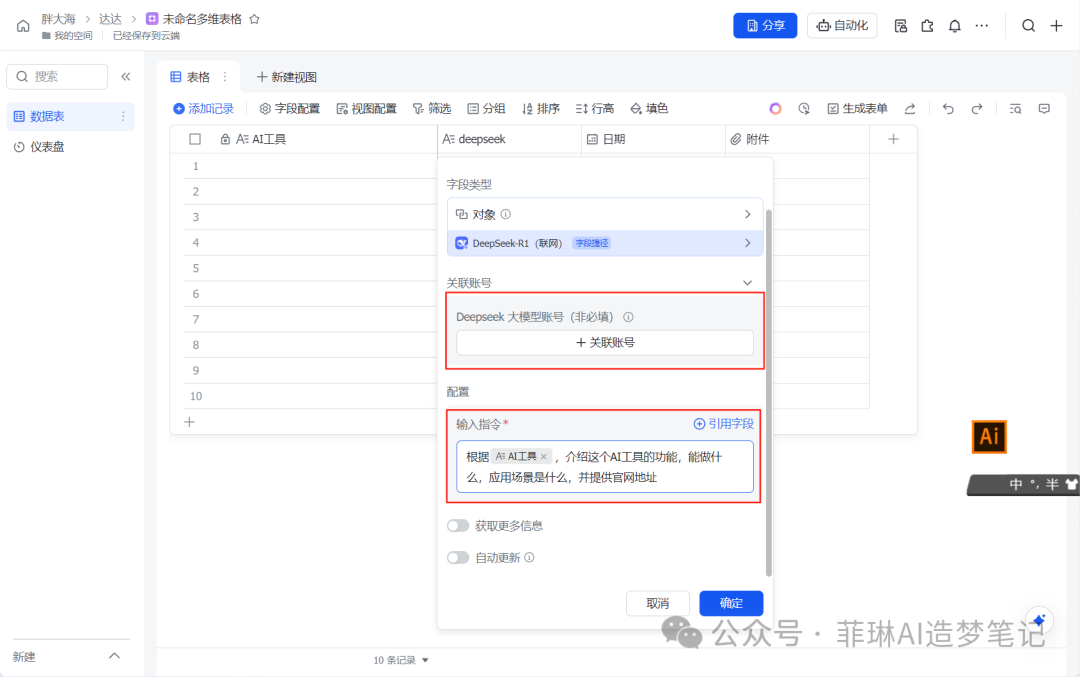The height and width of the screenshot is (677, 1080).
Task: Click the 附件 column header
Action: click(797, 139)
